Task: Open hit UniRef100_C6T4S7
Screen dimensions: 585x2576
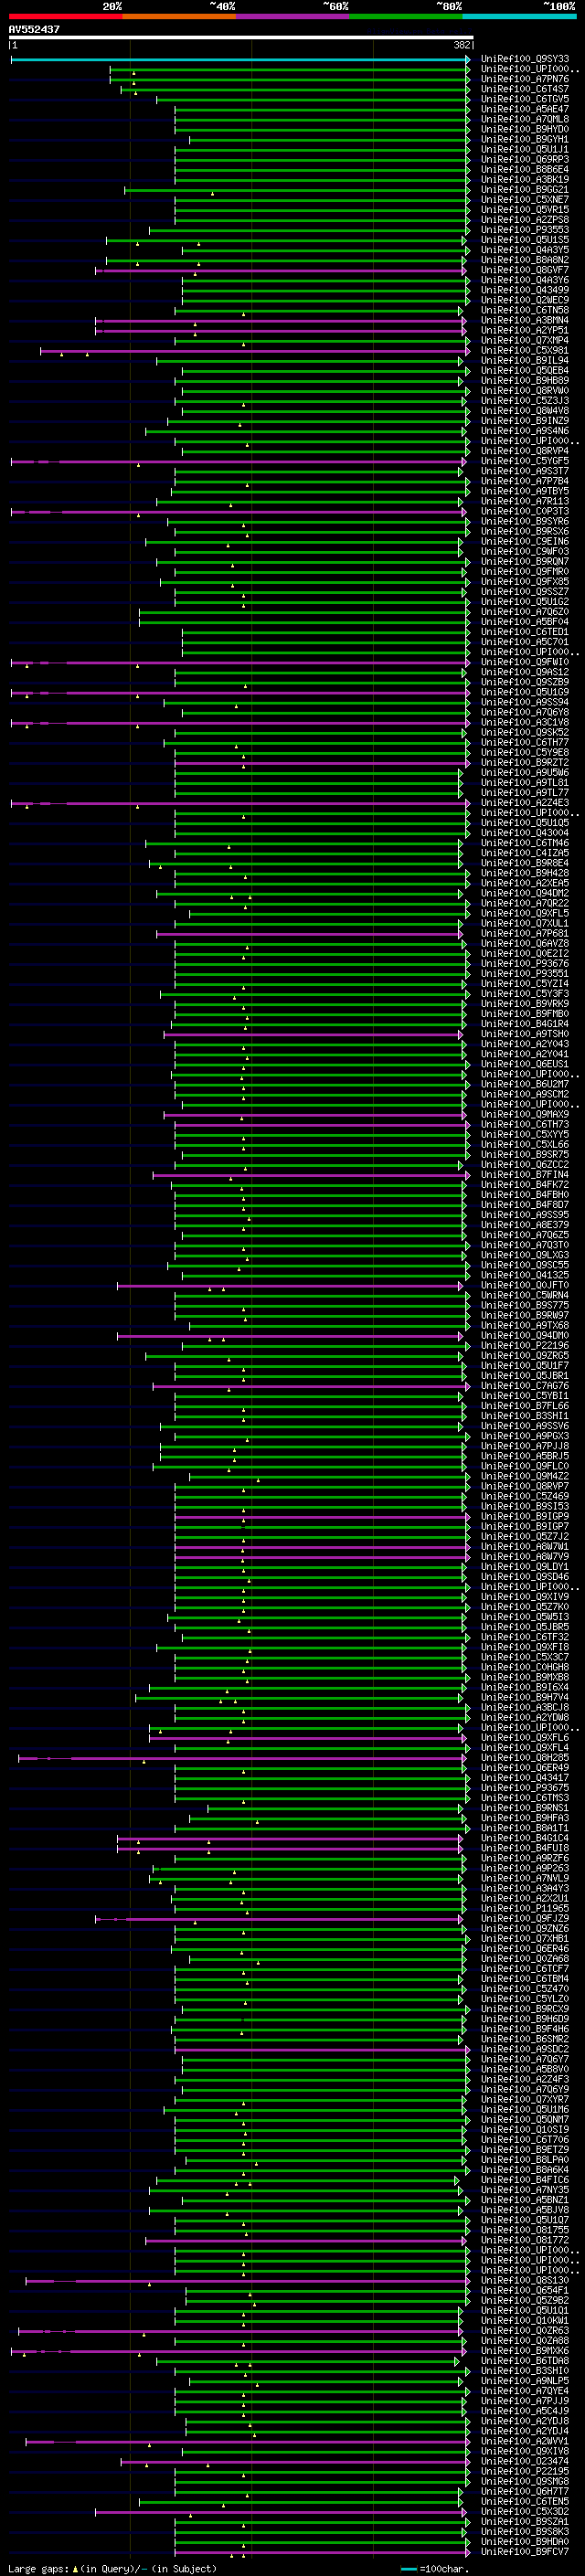Action: [525, 89]
